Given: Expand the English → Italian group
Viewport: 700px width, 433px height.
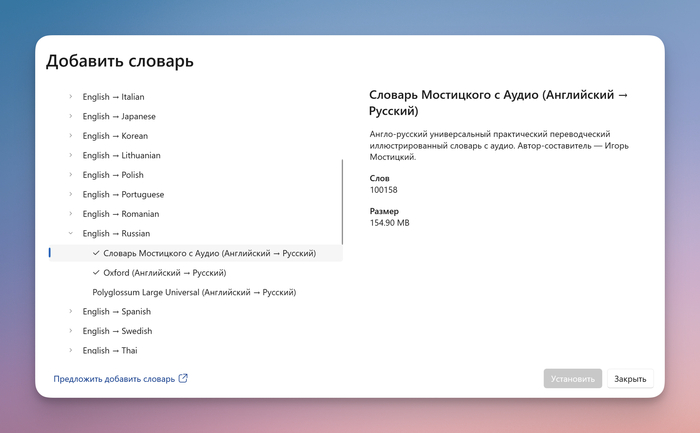Looking at the screenshot, I should 70,97.
